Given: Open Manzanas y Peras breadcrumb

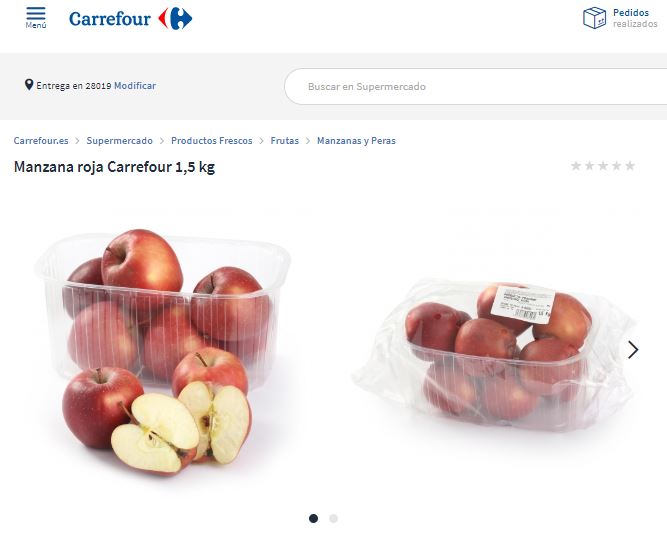Looking at the screenshot, I should pos(356,140).
